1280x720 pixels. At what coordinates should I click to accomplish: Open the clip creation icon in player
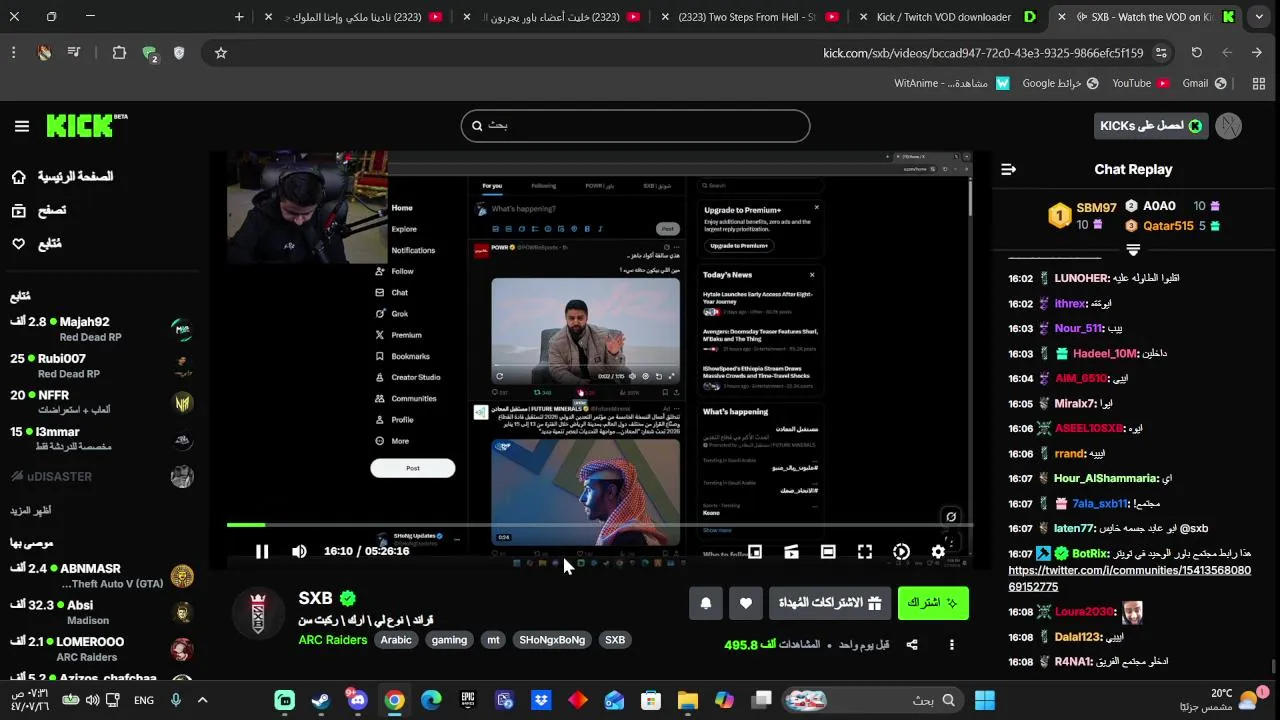pyautogui.click(x=791, y=551)
